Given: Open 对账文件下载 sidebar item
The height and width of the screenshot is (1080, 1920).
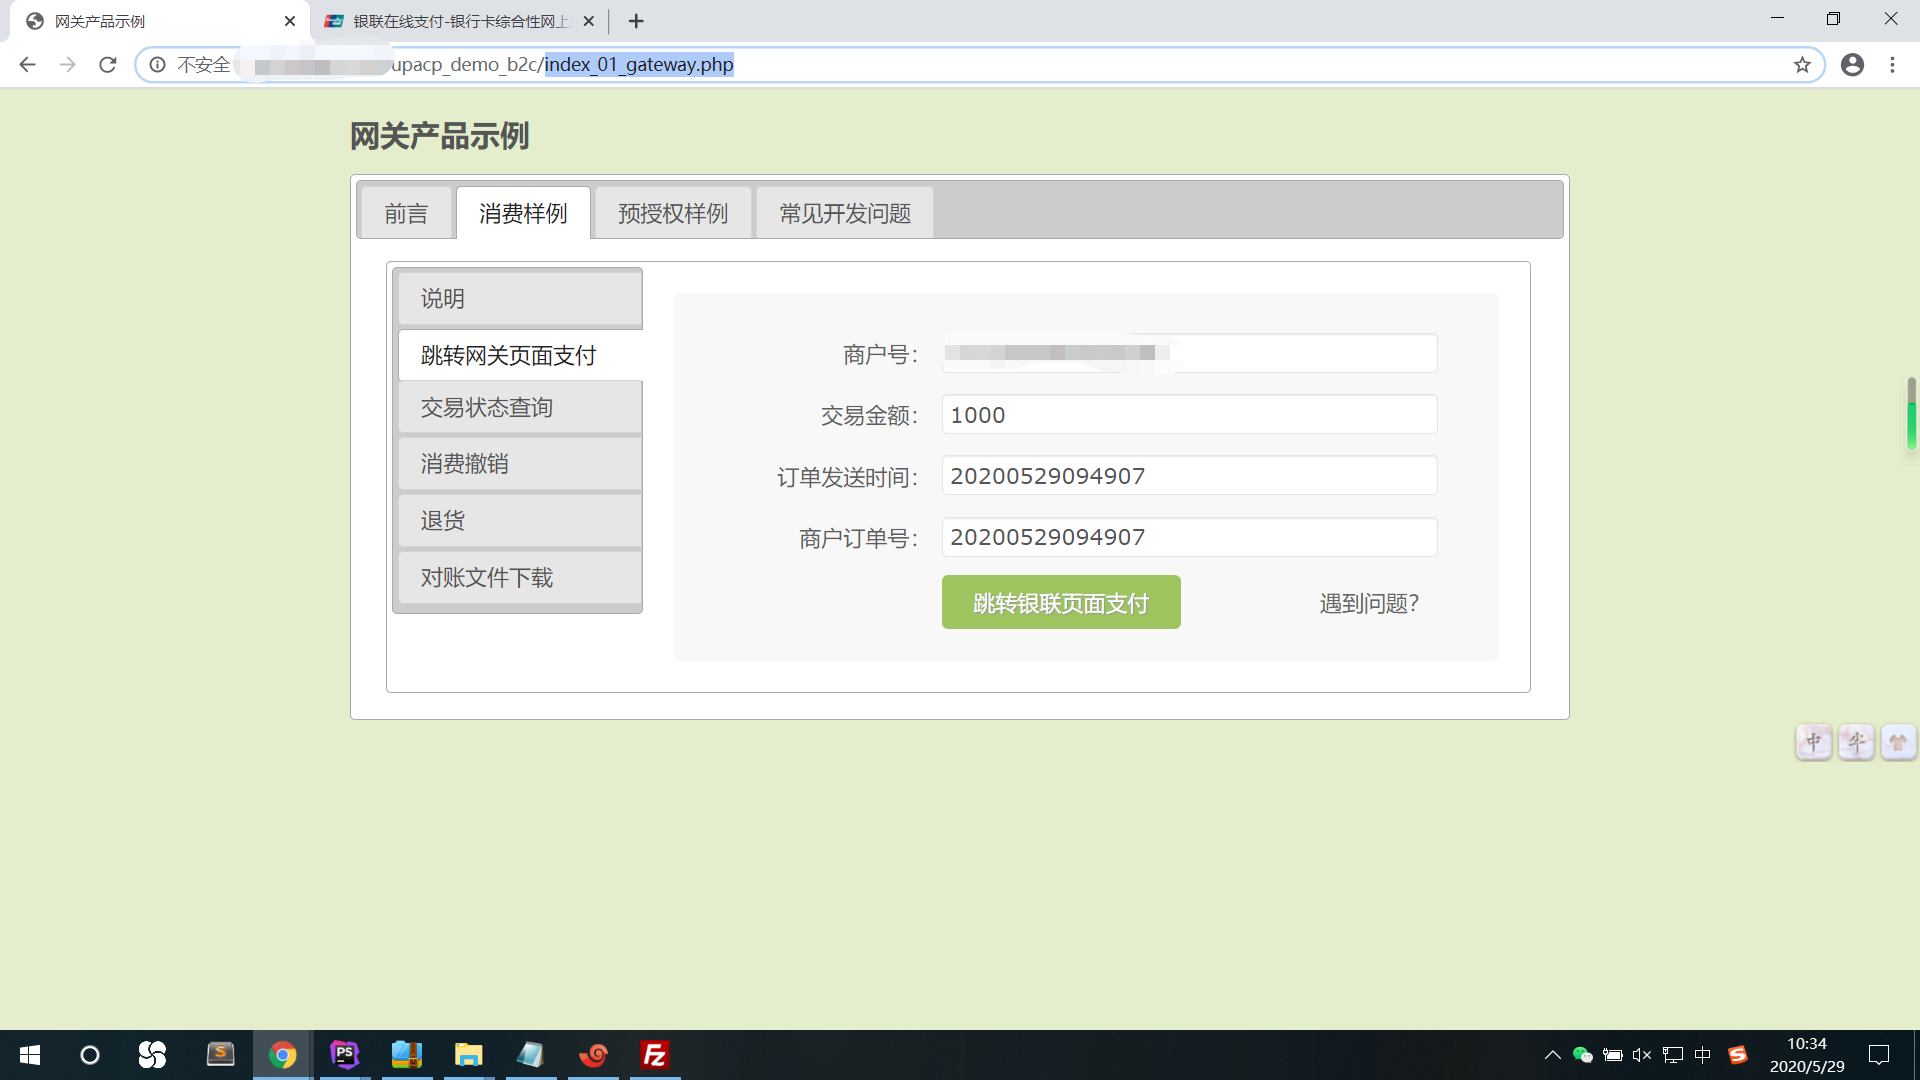Looking at the screenshot, I should tap(519, 578).
